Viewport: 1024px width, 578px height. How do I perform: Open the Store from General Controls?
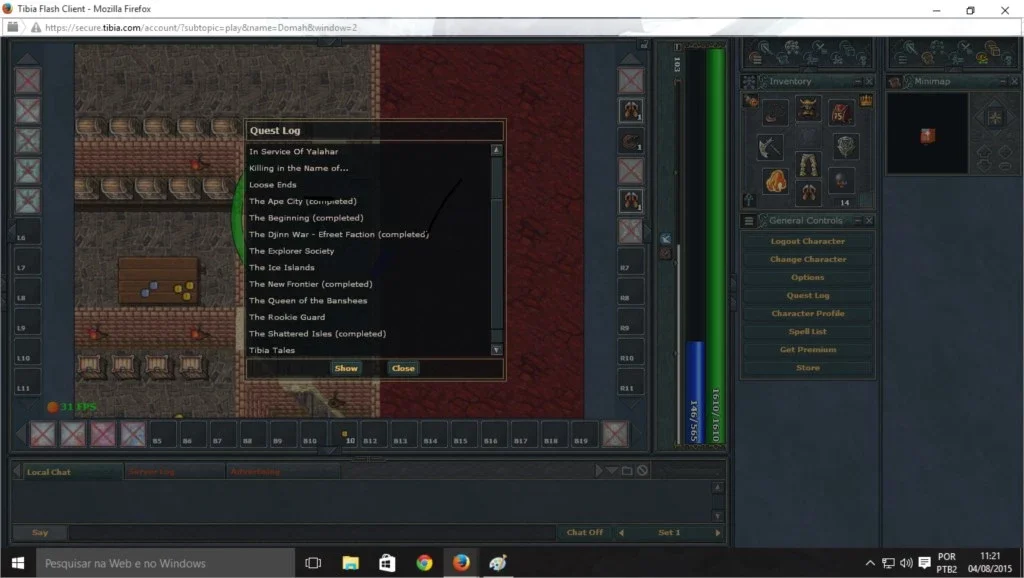click(x=808, y=368)
